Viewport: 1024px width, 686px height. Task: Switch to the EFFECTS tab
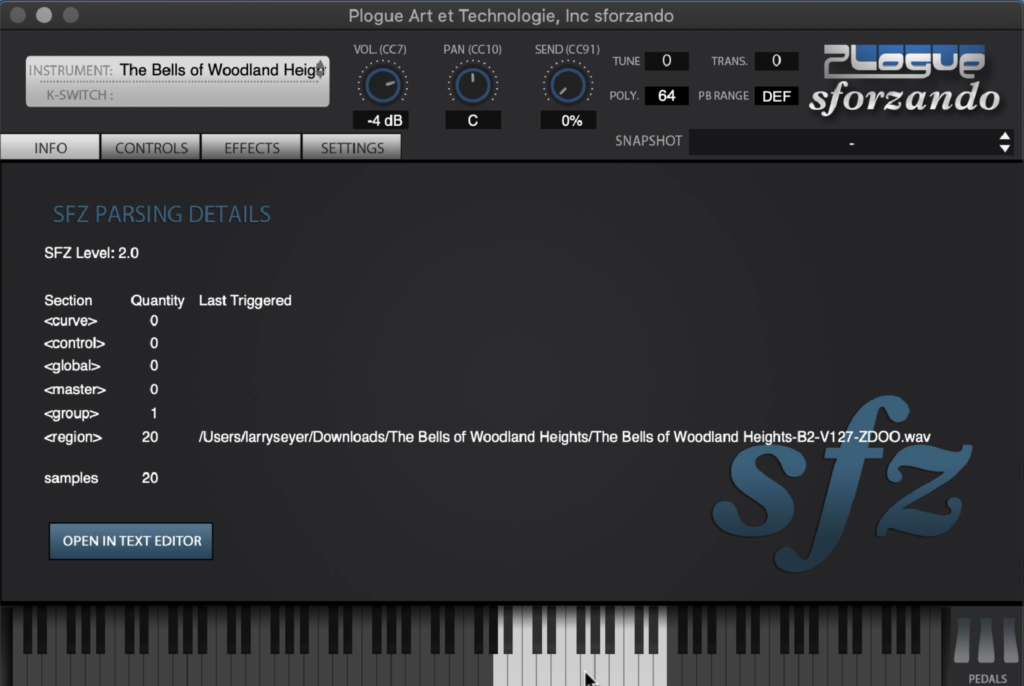click(251, 148)
